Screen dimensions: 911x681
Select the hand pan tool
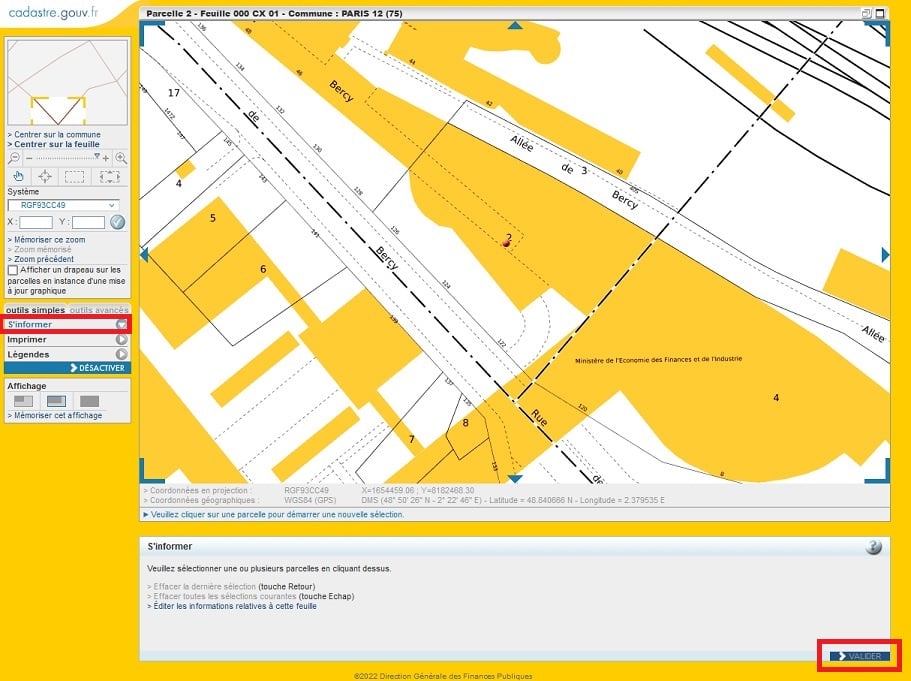tap(19, 176)
